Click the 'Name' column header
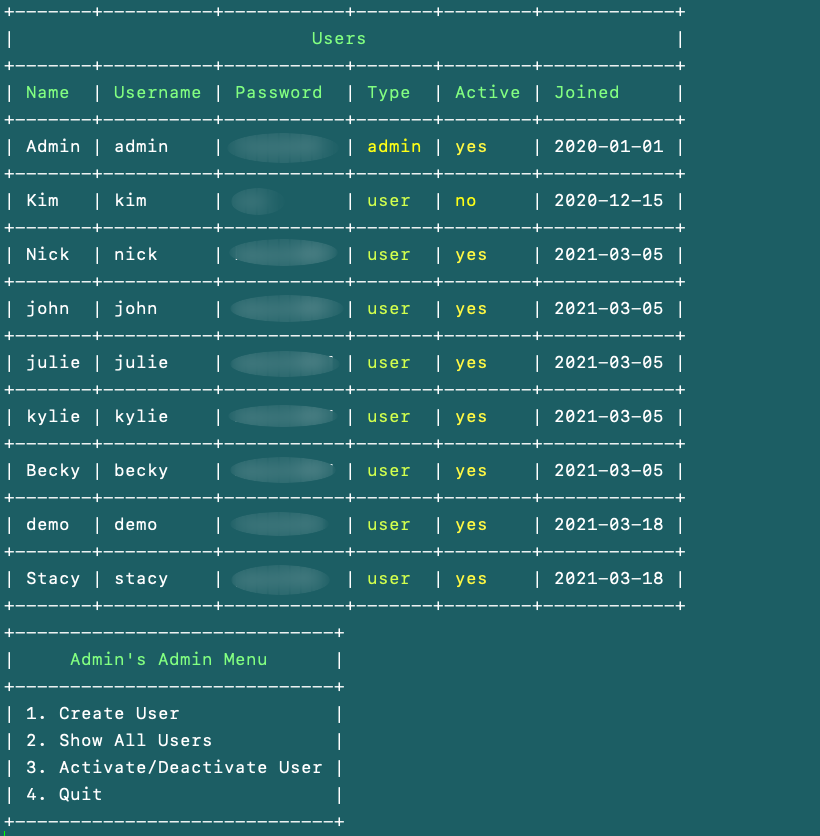The image size is (820, 836). coord(48,93)
